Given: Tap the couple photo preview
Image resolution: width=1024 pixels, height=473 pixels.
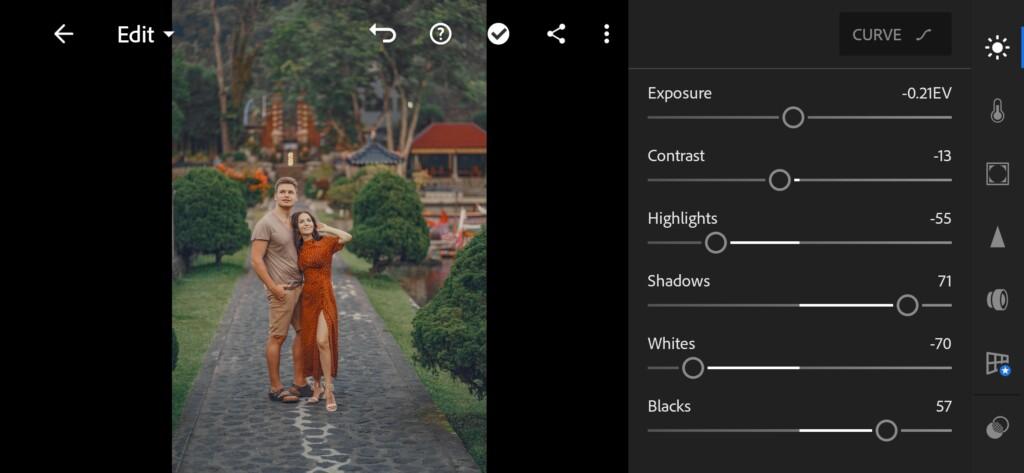Looking at the screenshot, I should (329, 236).
